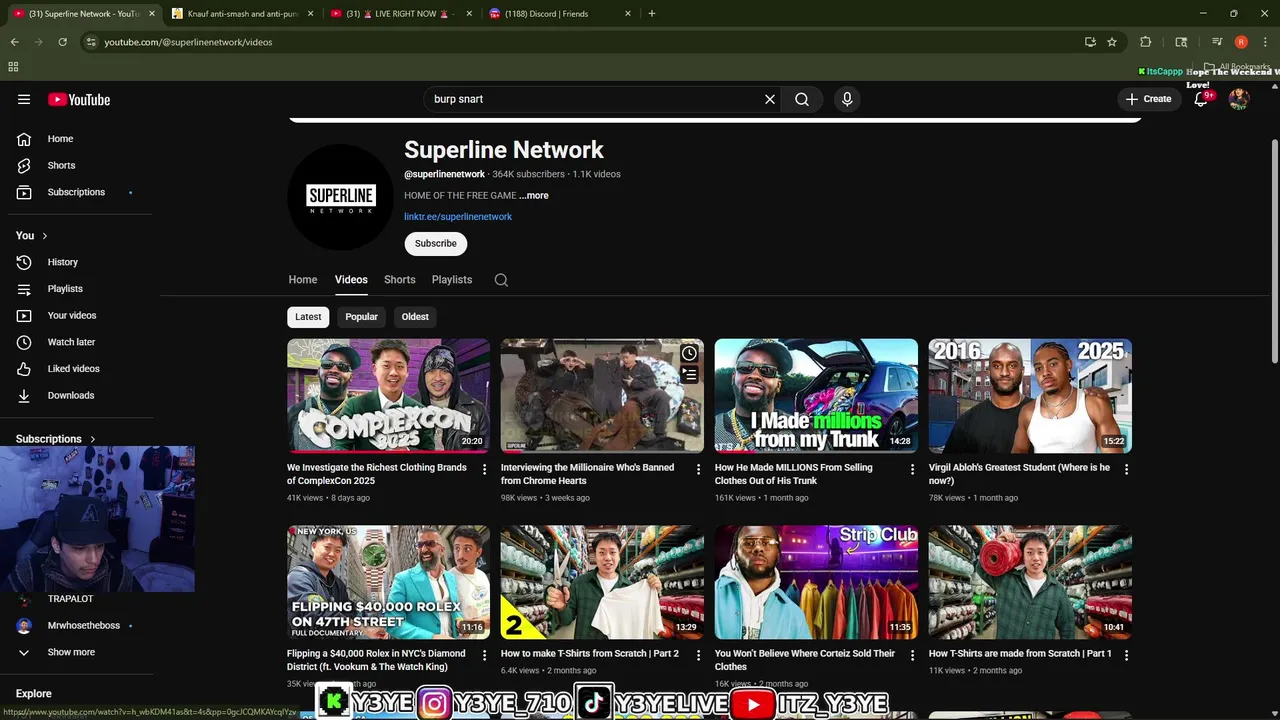Start voice search with microphone icon

[847, 99]
